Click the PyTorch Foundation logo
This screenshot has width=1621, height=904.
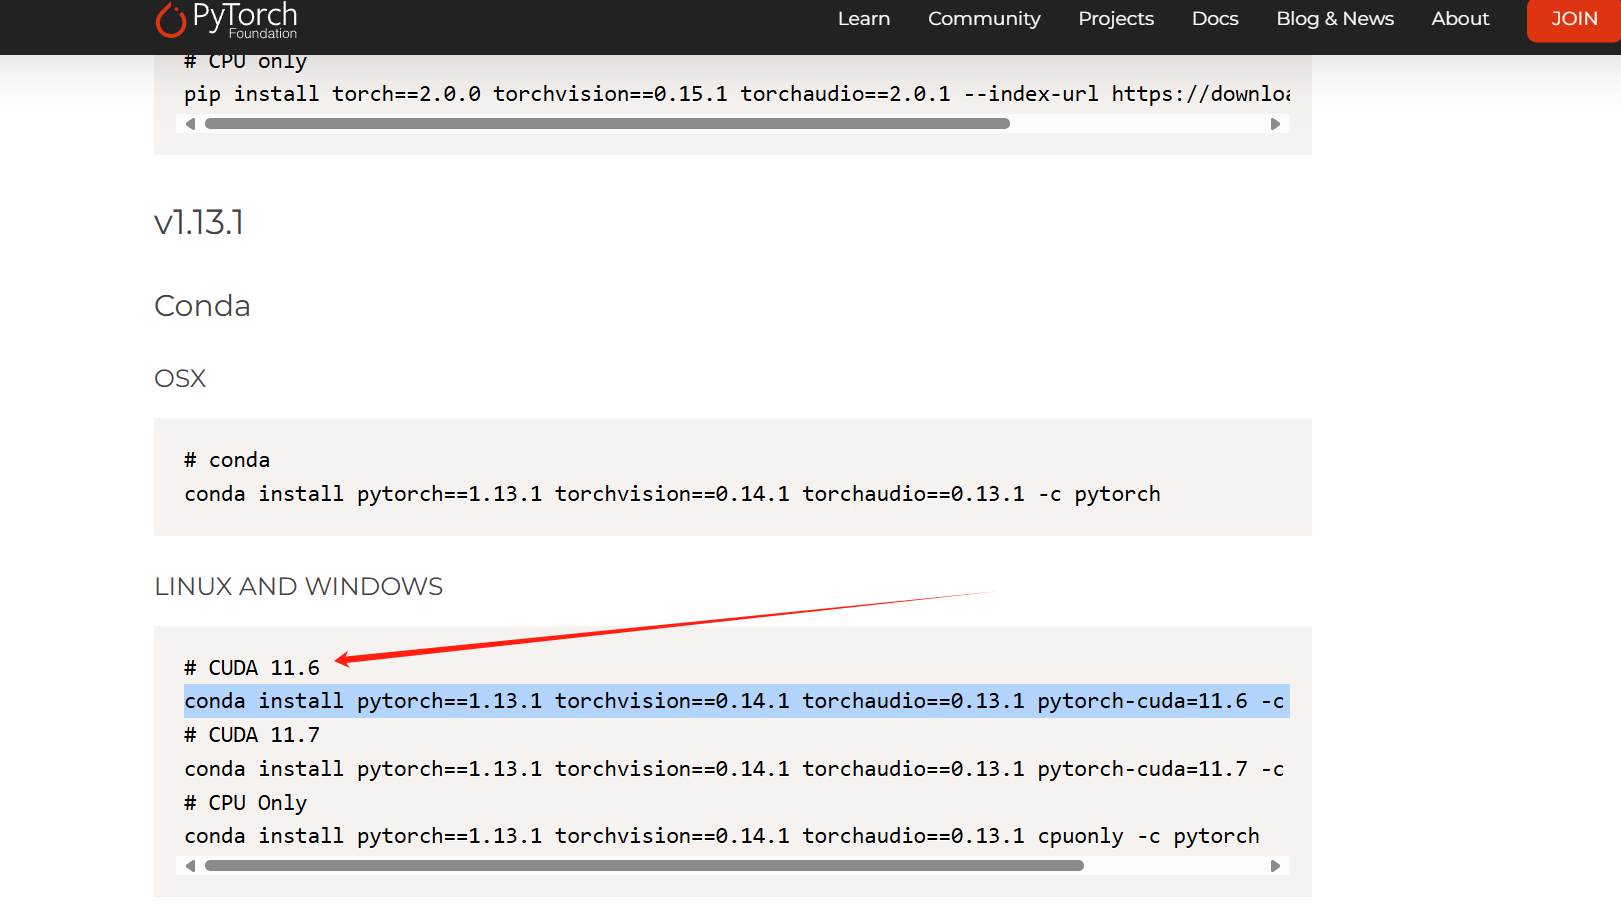[227, 20]
